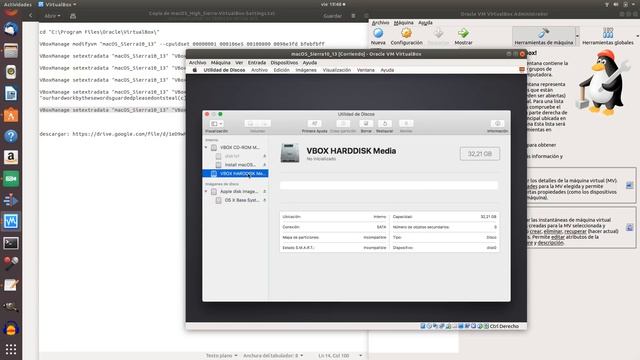Open Ubuntu Software from dock
The height and width of the screenshot is (360, 640).
tap(11, 115)
